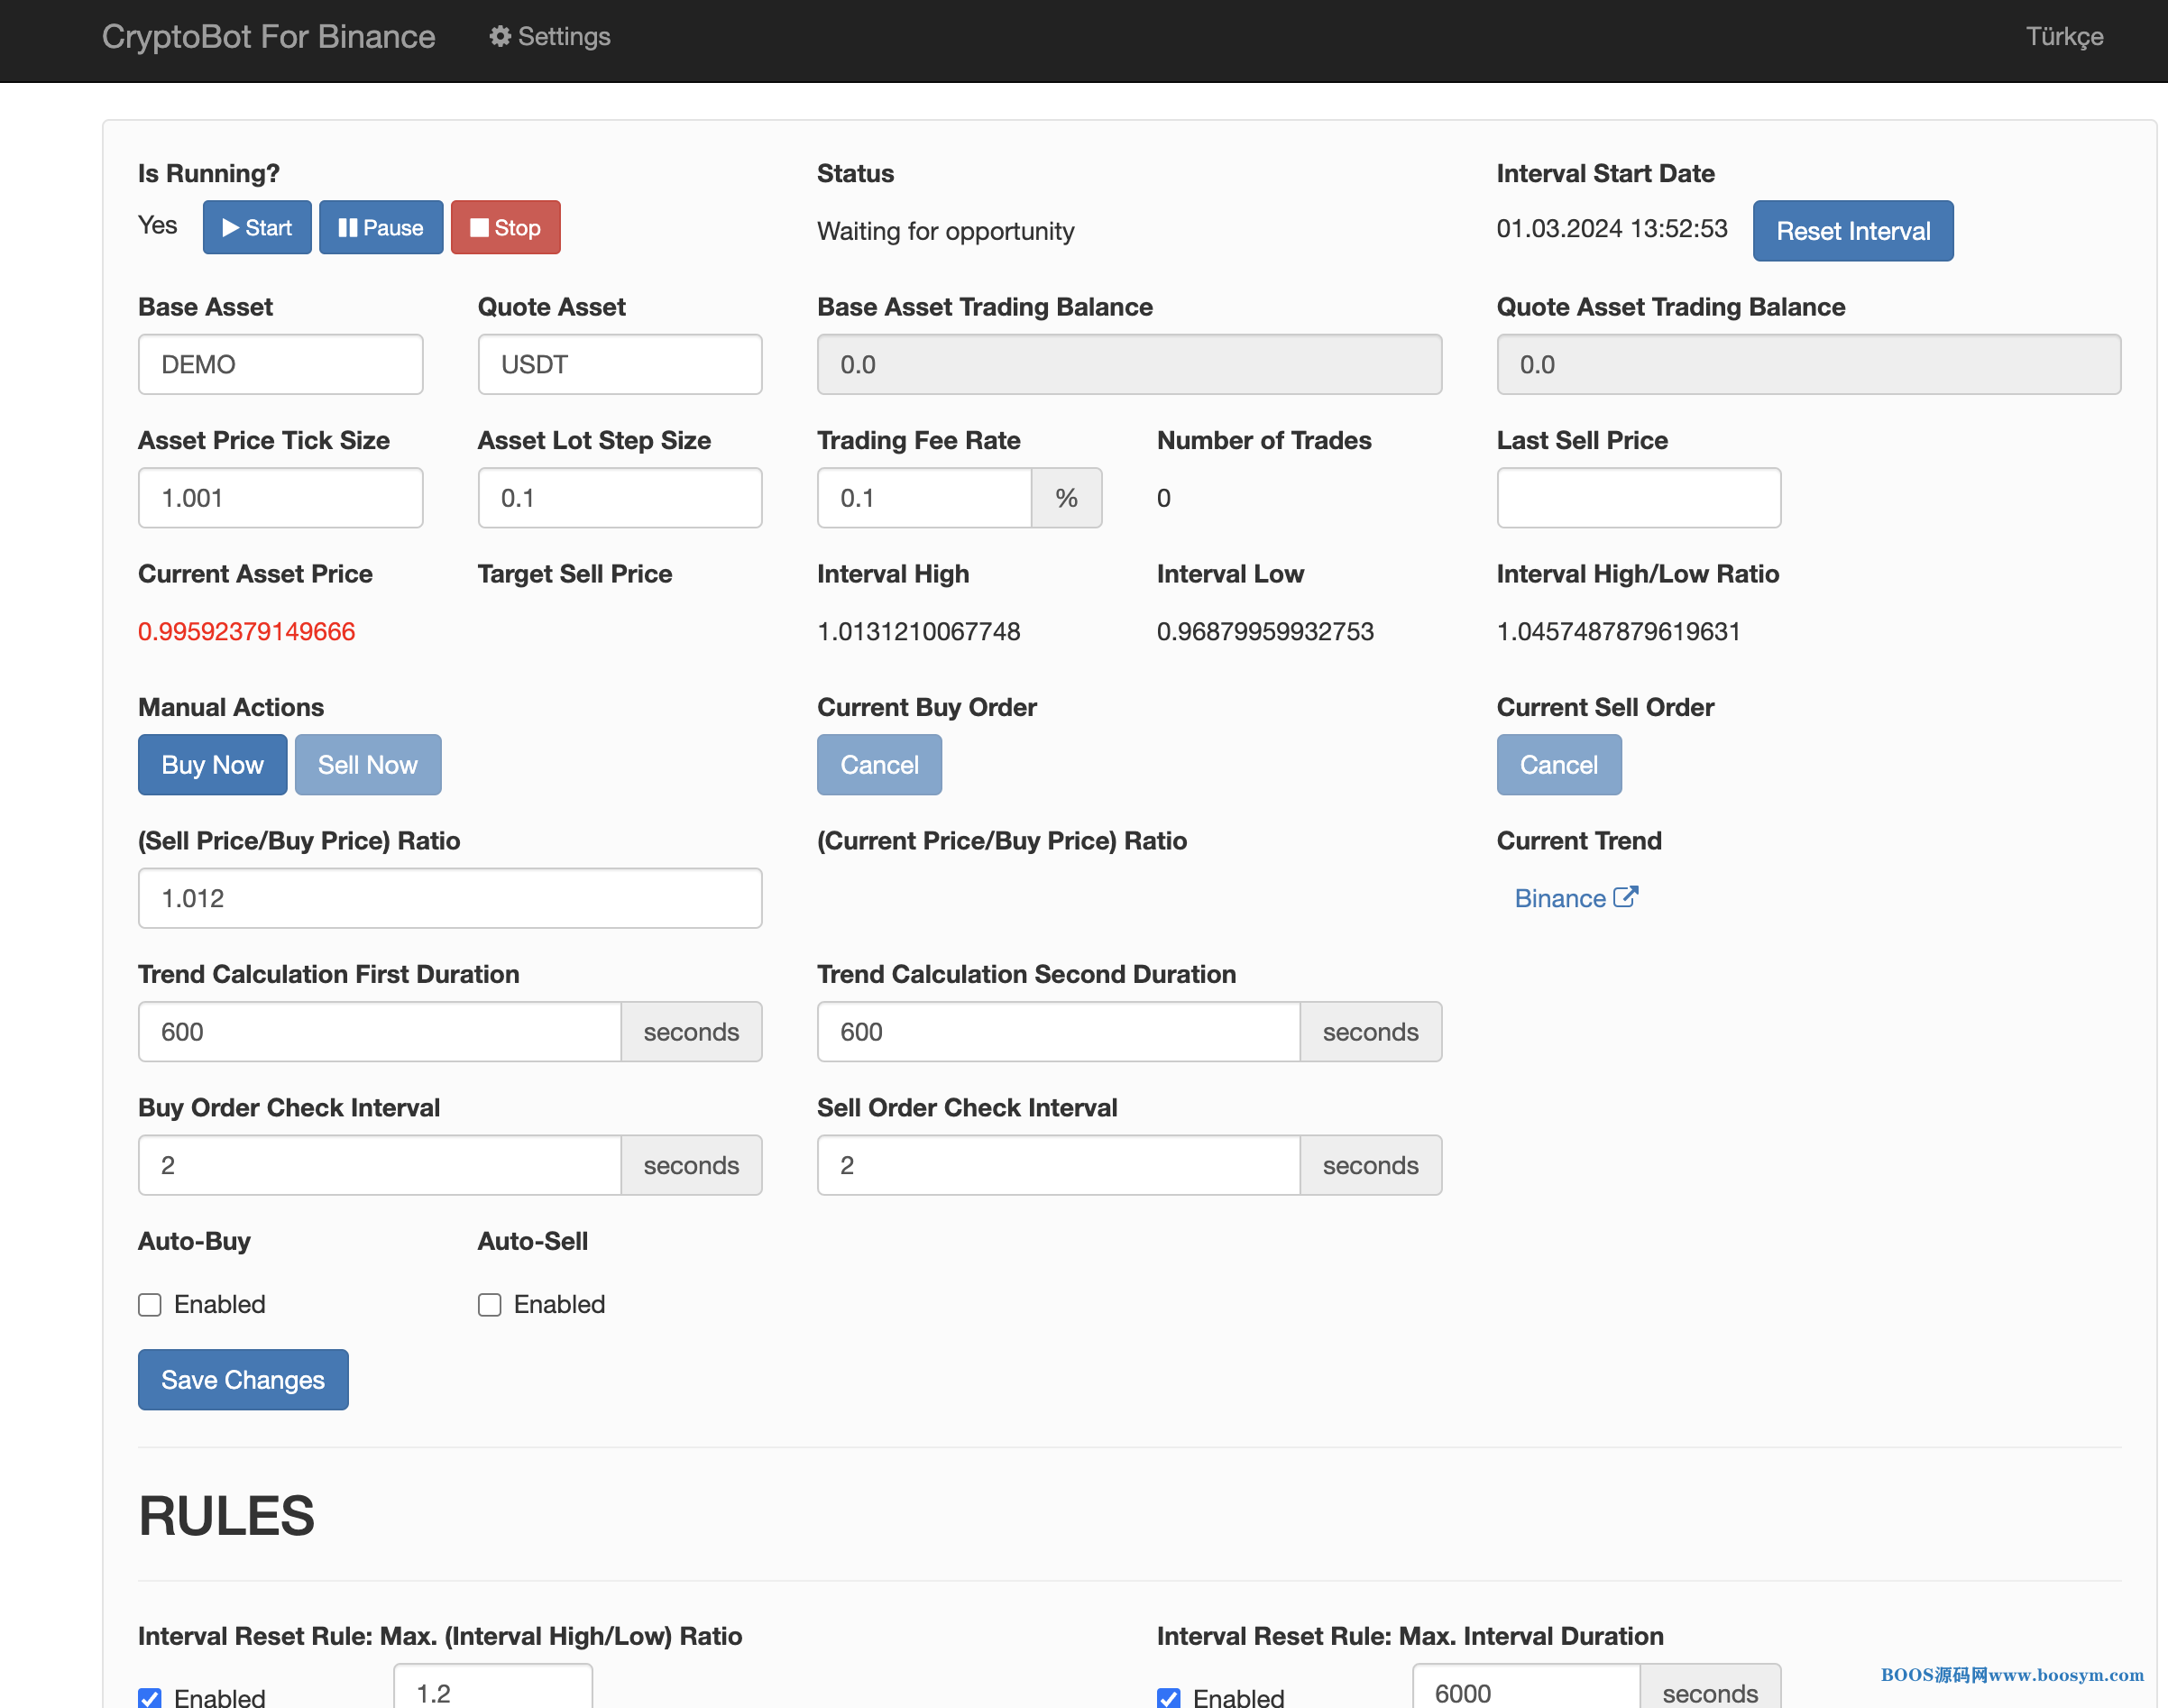Click the RULES section expander
Image resolution: width=2168 pixels, height=1708 pixels.
225,1512
